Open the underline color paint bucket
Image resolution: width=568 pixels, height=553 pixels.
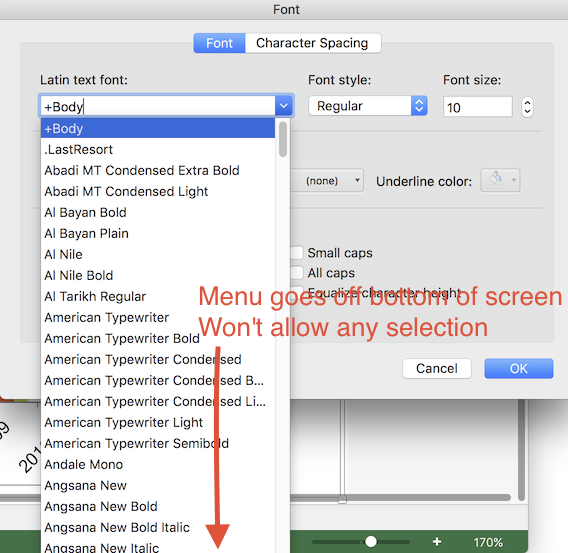[x=500, y=180]
